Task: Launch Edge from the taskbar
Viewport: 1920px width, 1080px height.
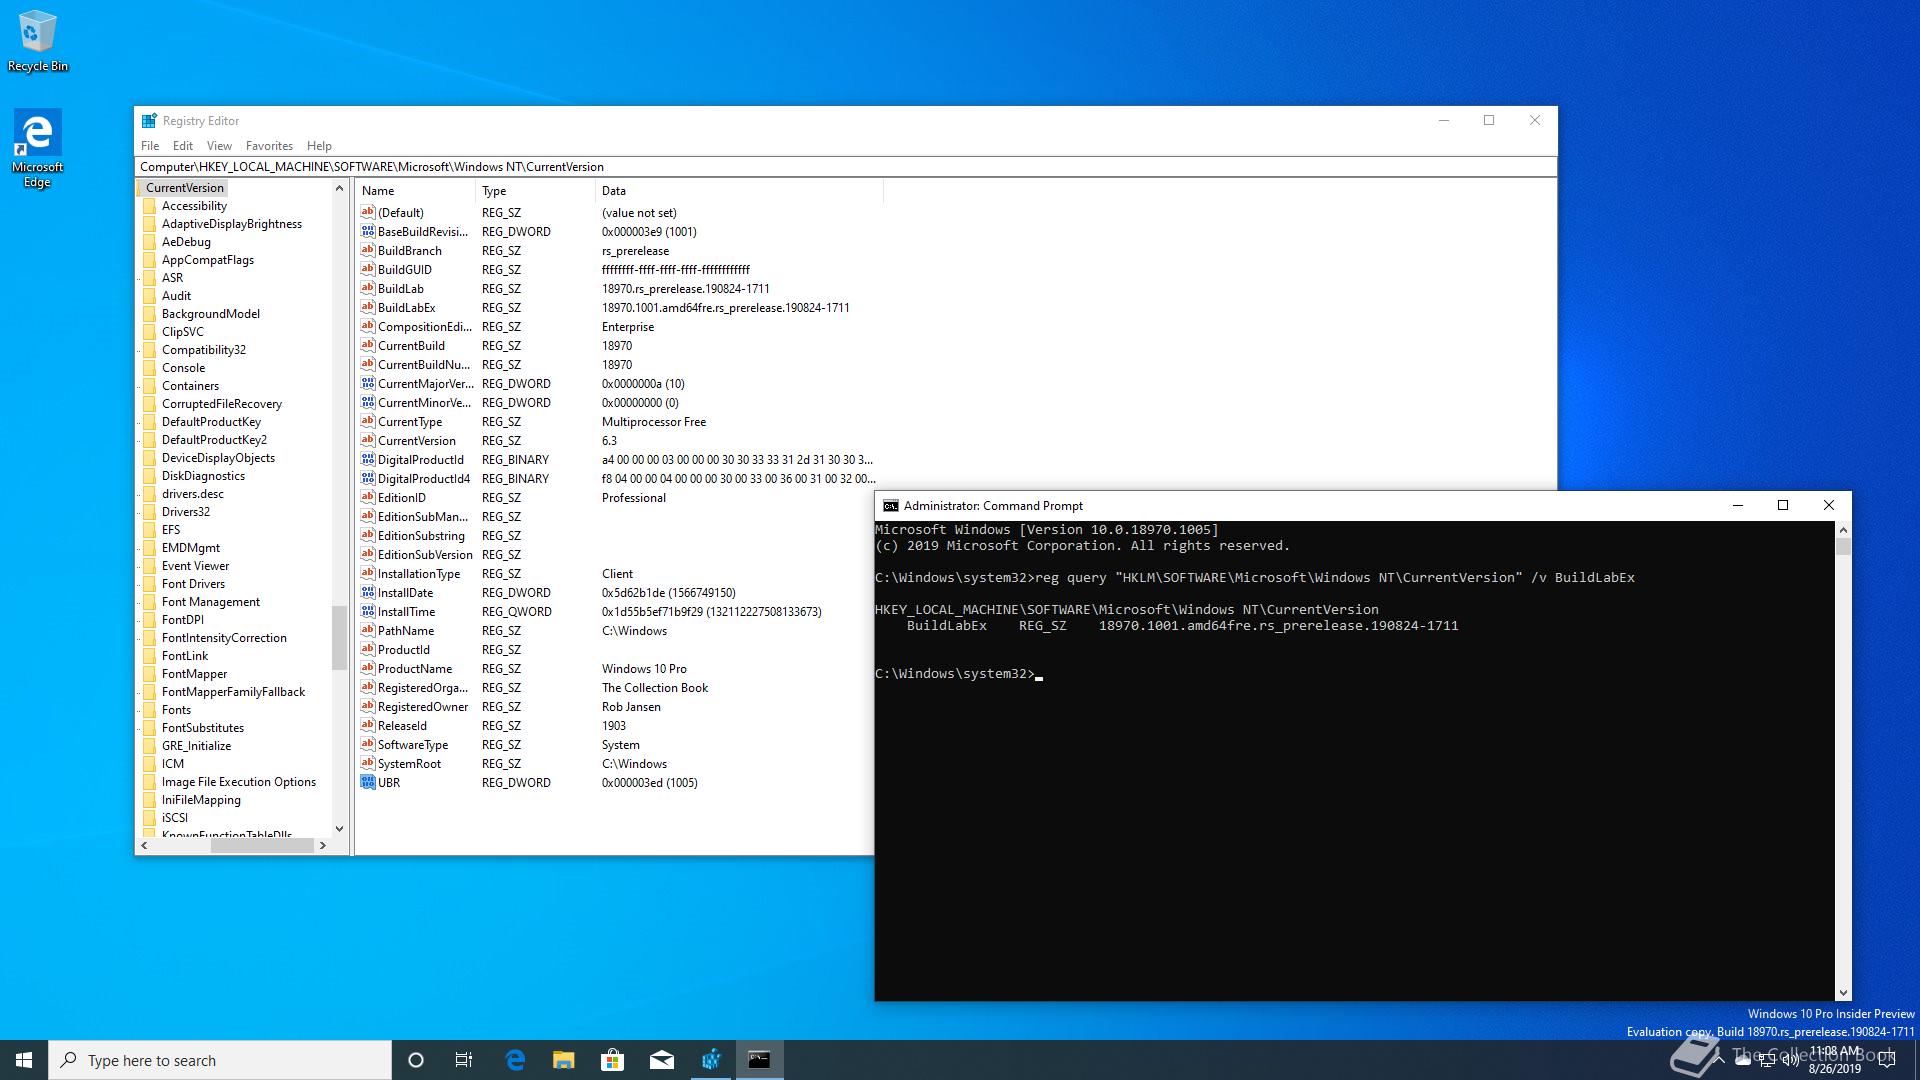Action: (515, 1060)
